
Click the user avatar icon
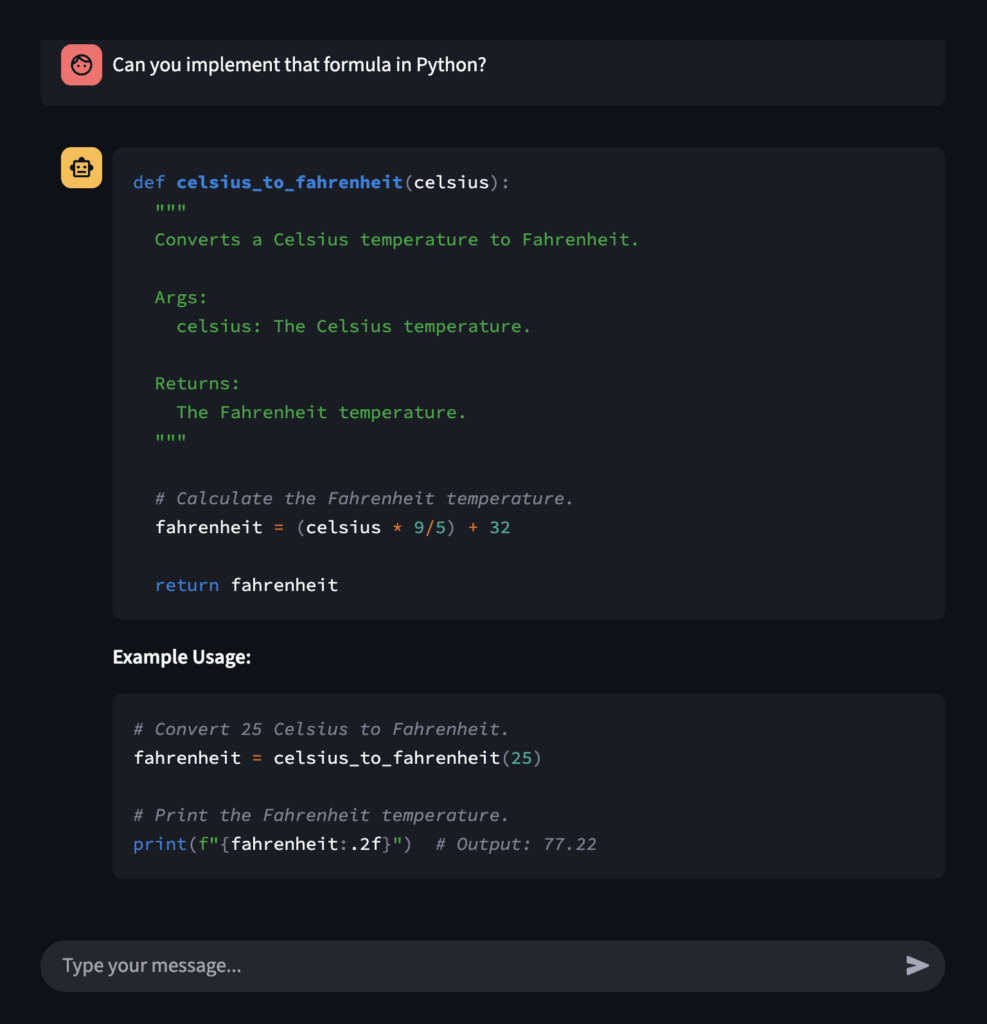81,65
